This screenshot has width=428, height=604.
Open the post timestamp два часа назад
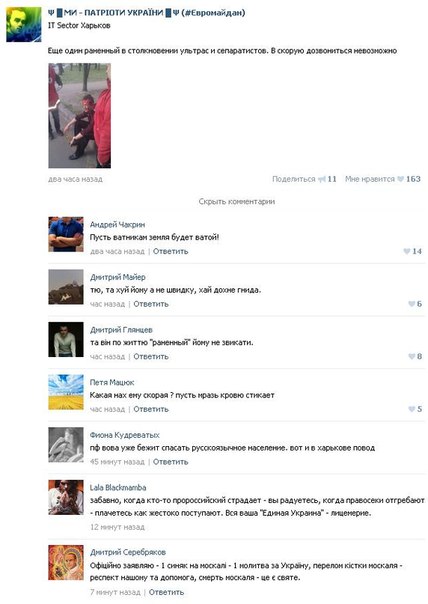(x=75, y=179)
